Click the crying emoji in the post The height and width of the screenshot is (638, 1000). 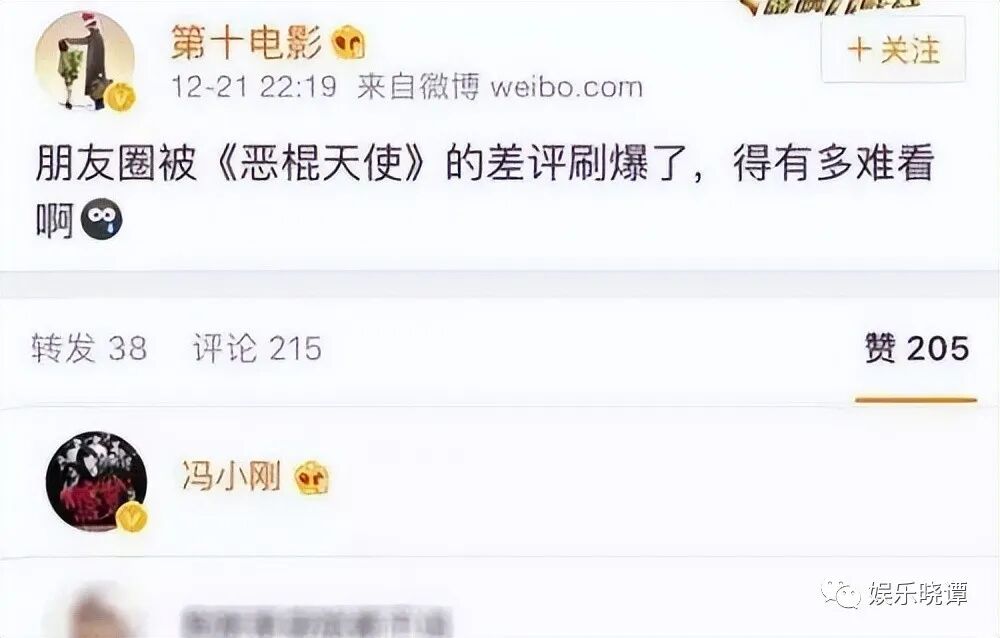click(x=101, y=219)
